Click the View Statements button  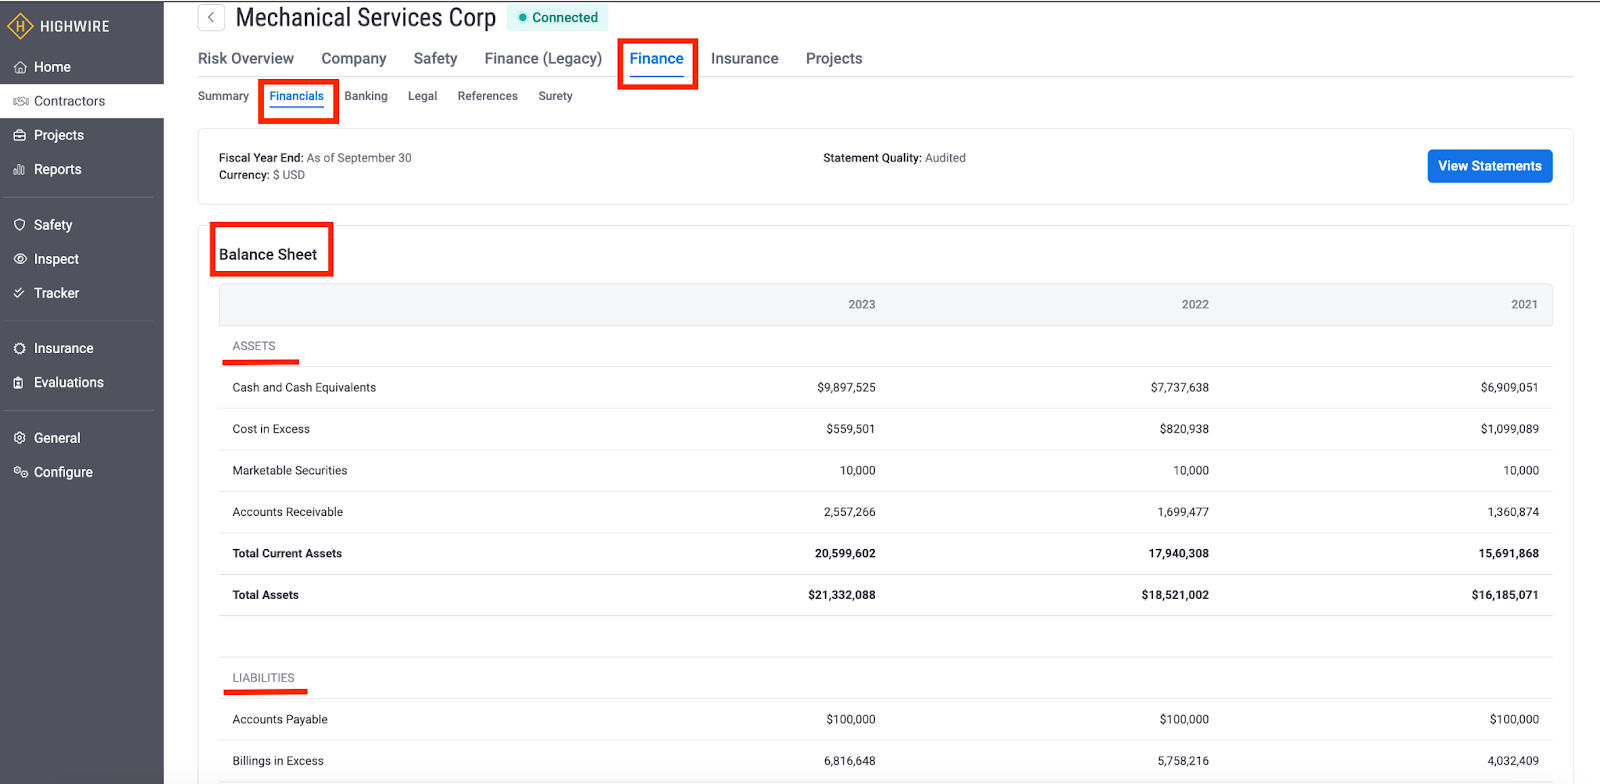(1489, 166)
